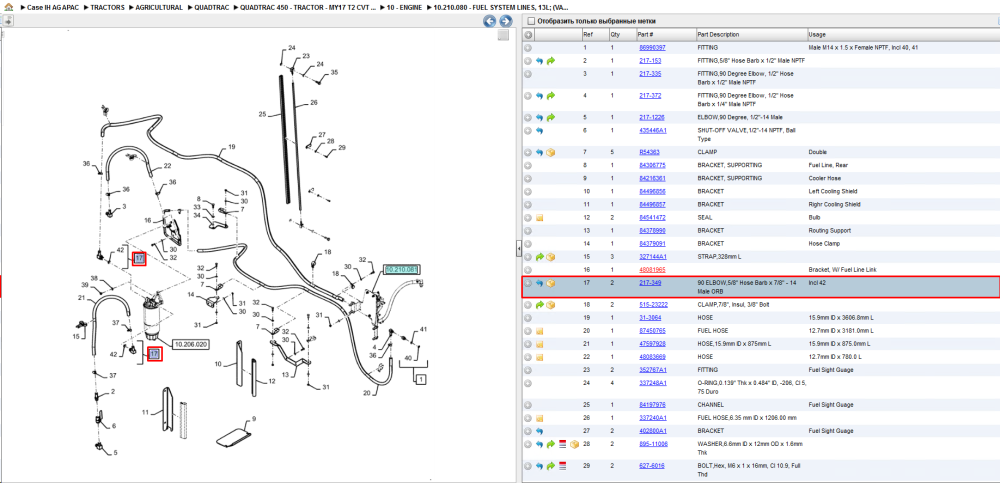Open part number 86990397 link
The image size is (1000, 483).
pyautogui.click(x=652, y=48)
